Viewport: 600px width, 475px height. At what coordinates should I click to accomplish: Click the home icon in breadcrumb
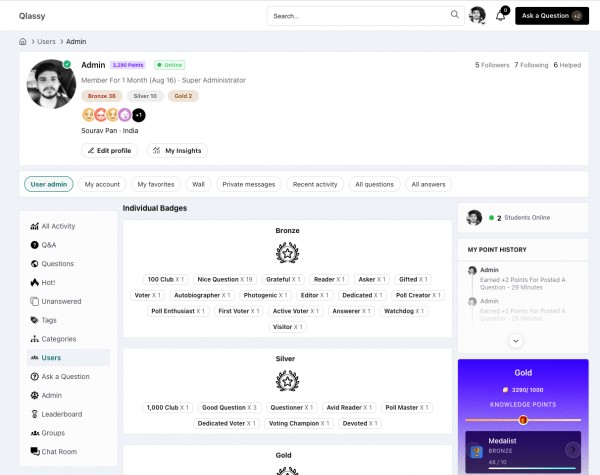coord(23,41)
